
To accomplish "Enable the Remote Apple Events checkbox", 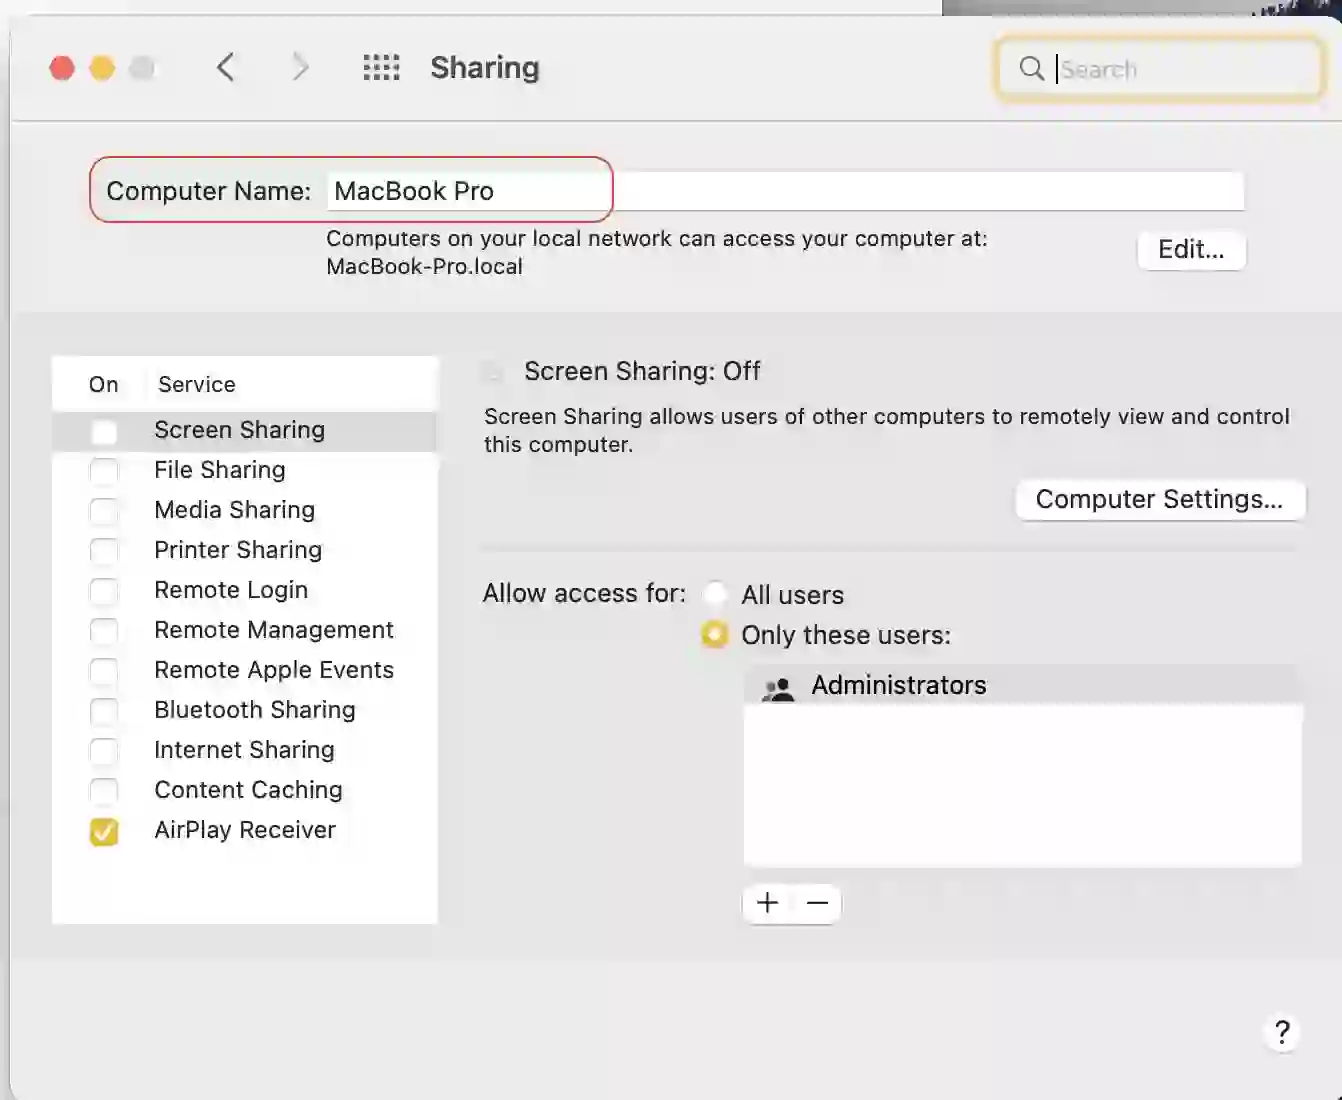I will [104, 671].
